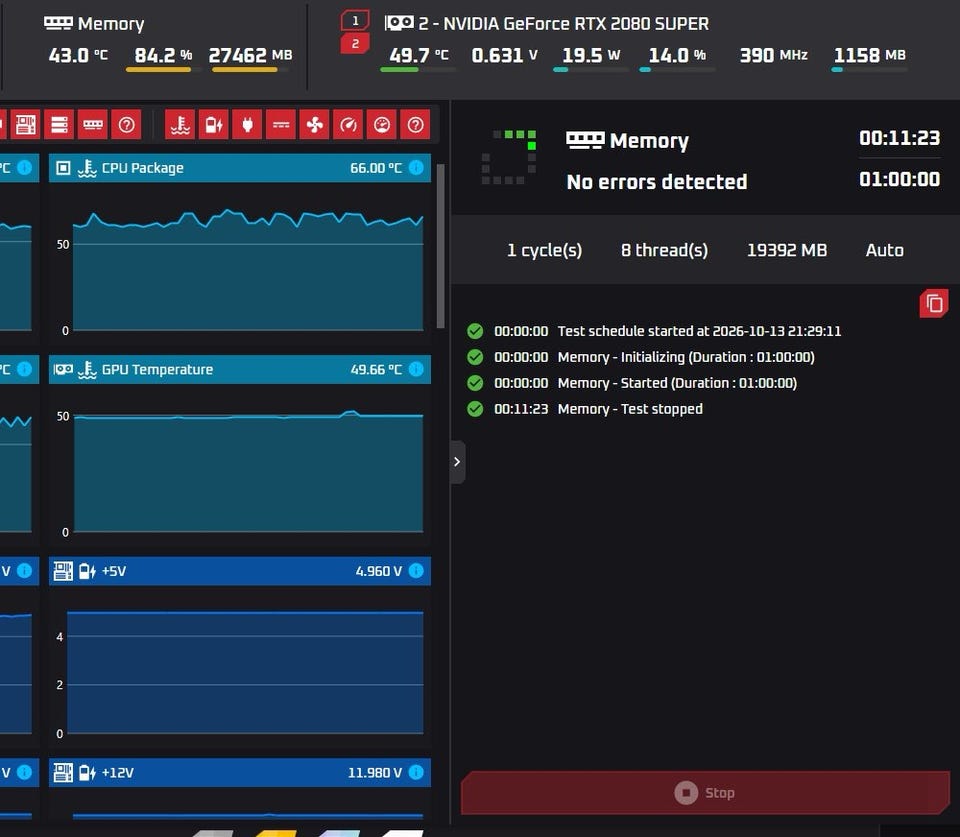The height and width of the screenshot is (837, 960).
Task: Click the question-mark filter at the toolbar's right end
Action: (416, 126)
